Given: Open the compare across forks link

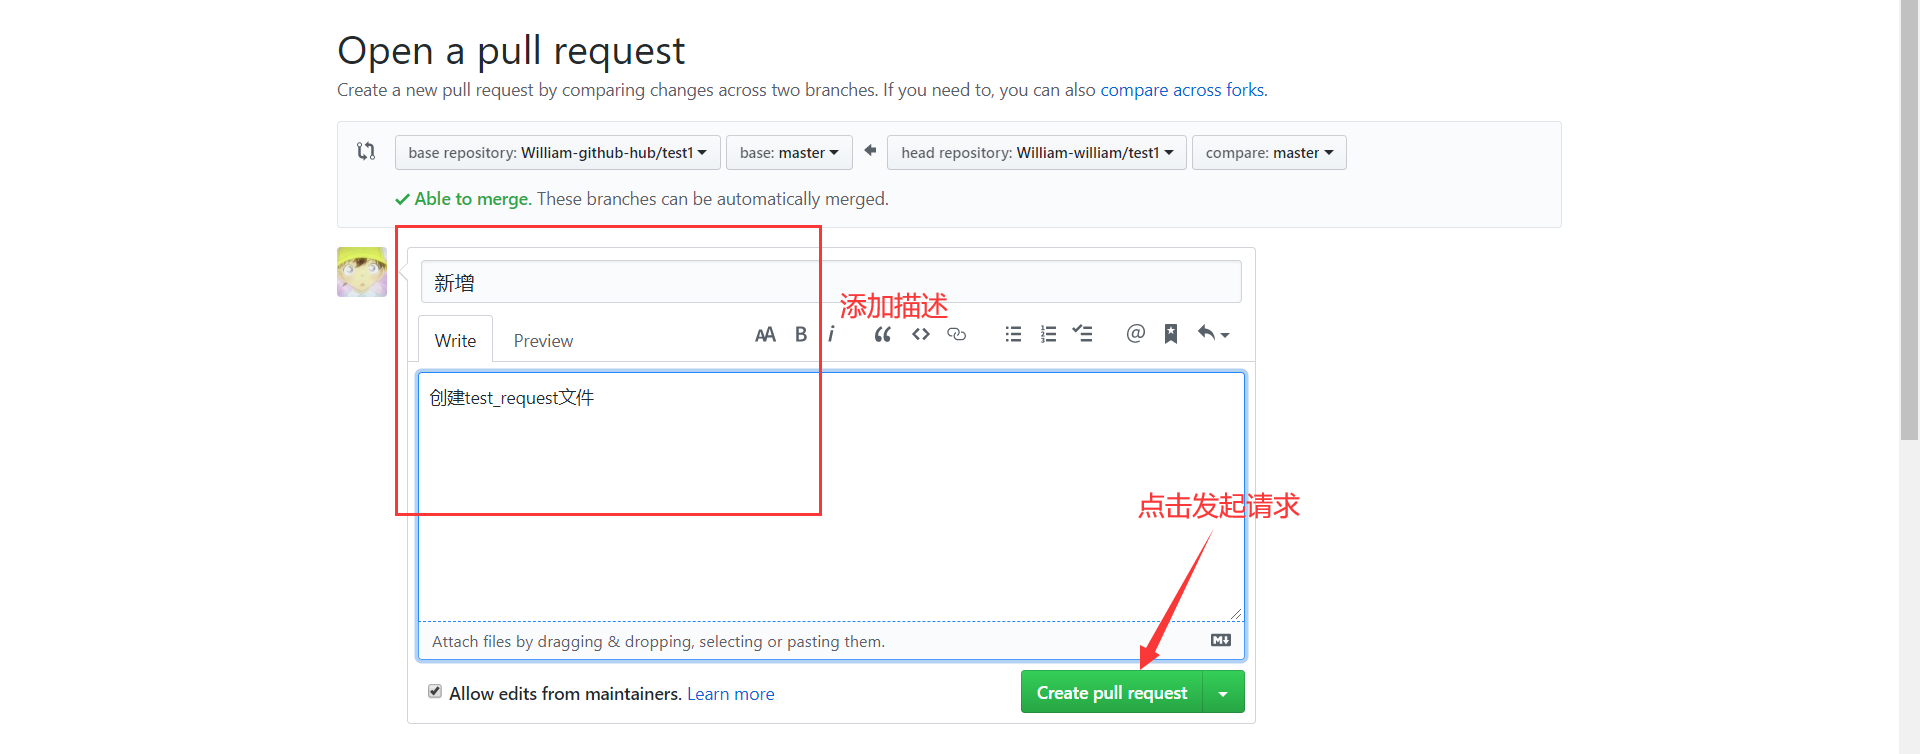Looking at the screenshot, I should pyautogui.click(x=1182, y=90).
